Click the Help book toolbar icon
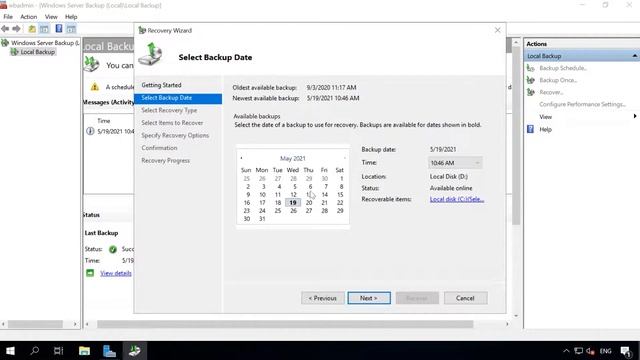 (x=59, y=29)
